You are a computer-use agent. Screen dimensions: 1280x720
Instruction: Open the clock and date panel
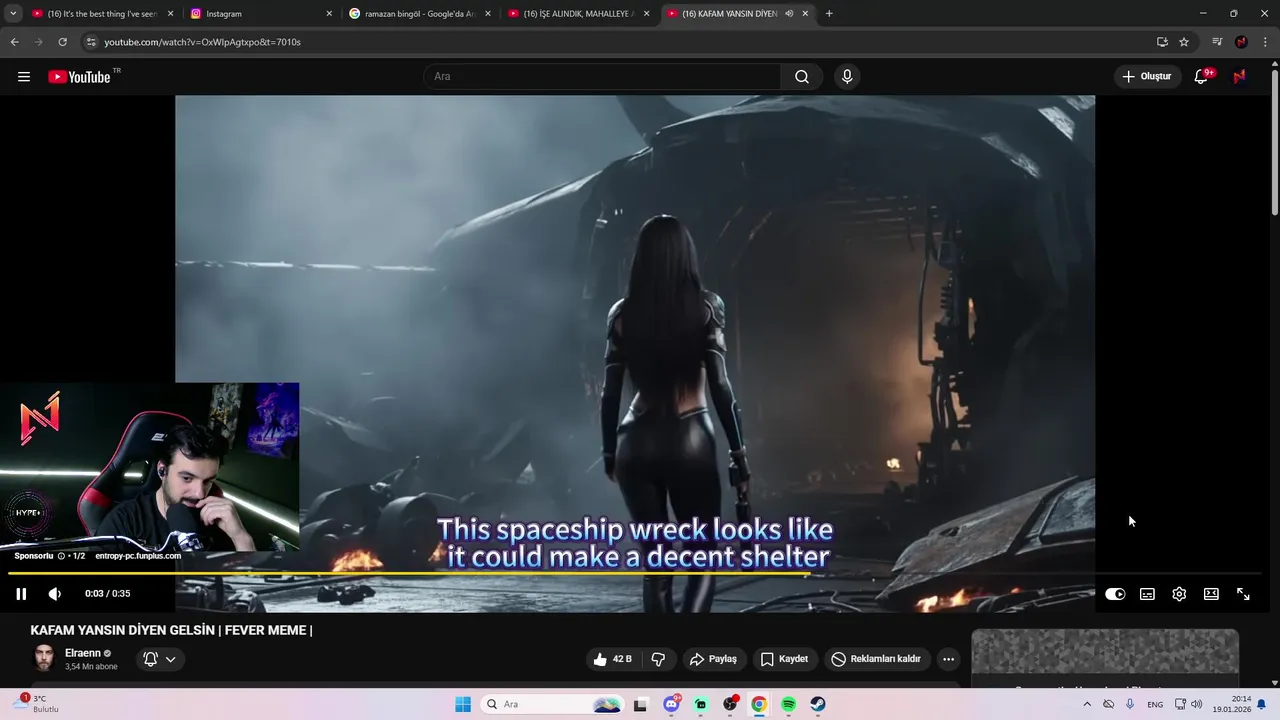[1232, 705]
